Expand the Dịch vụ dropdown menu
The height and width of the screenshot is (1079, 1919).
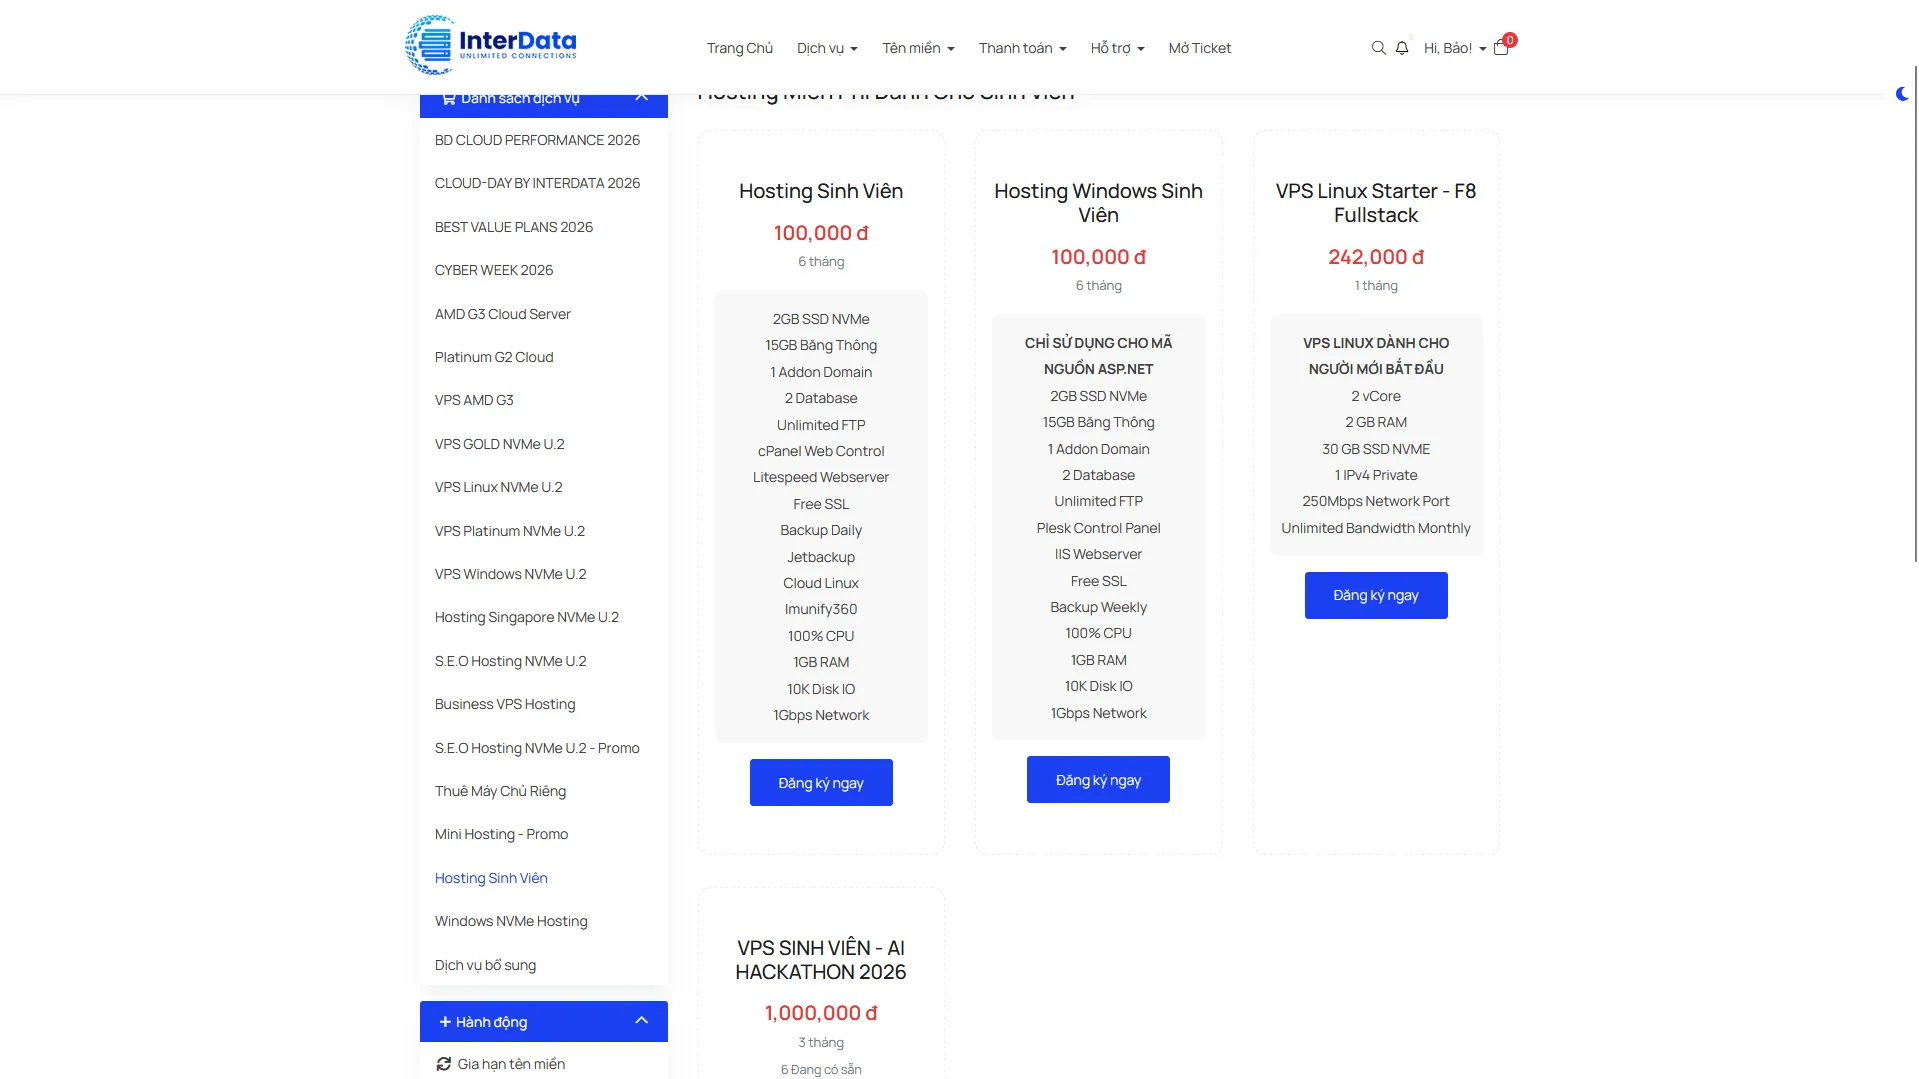pos(827,48)
